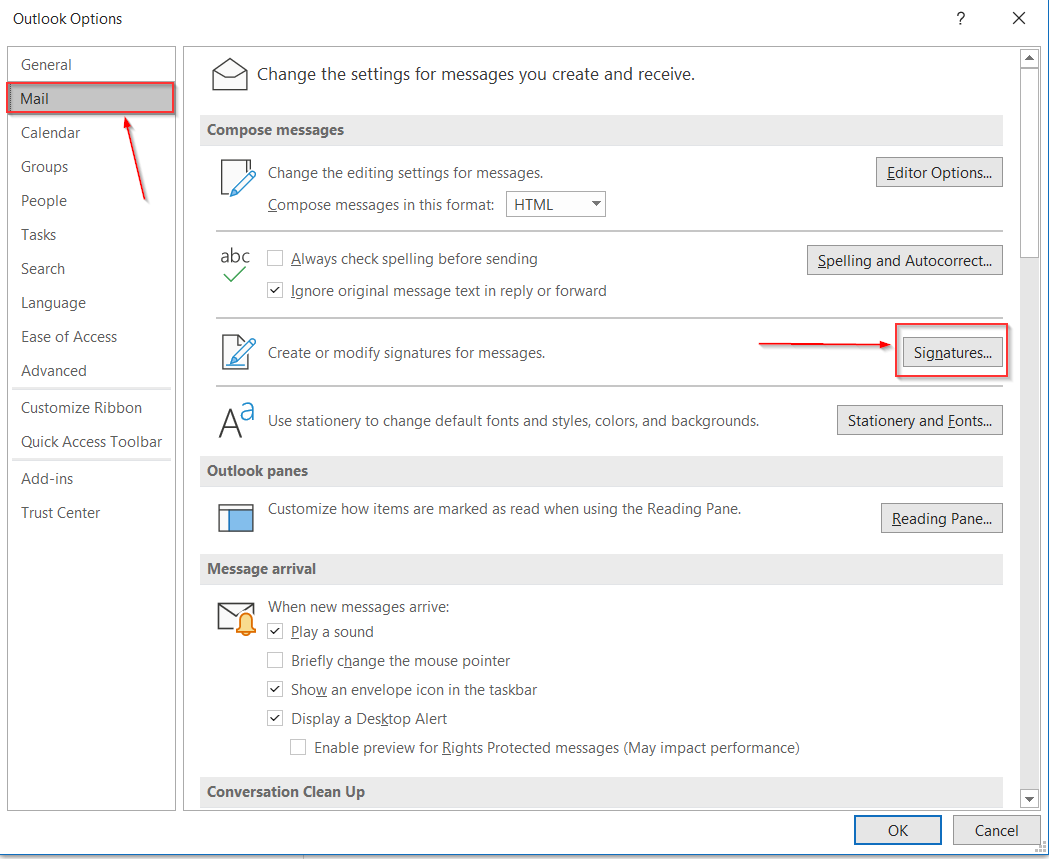Open the Tasks options category
This screenshot has width=1049, height=859.
[x=92, y=235]
